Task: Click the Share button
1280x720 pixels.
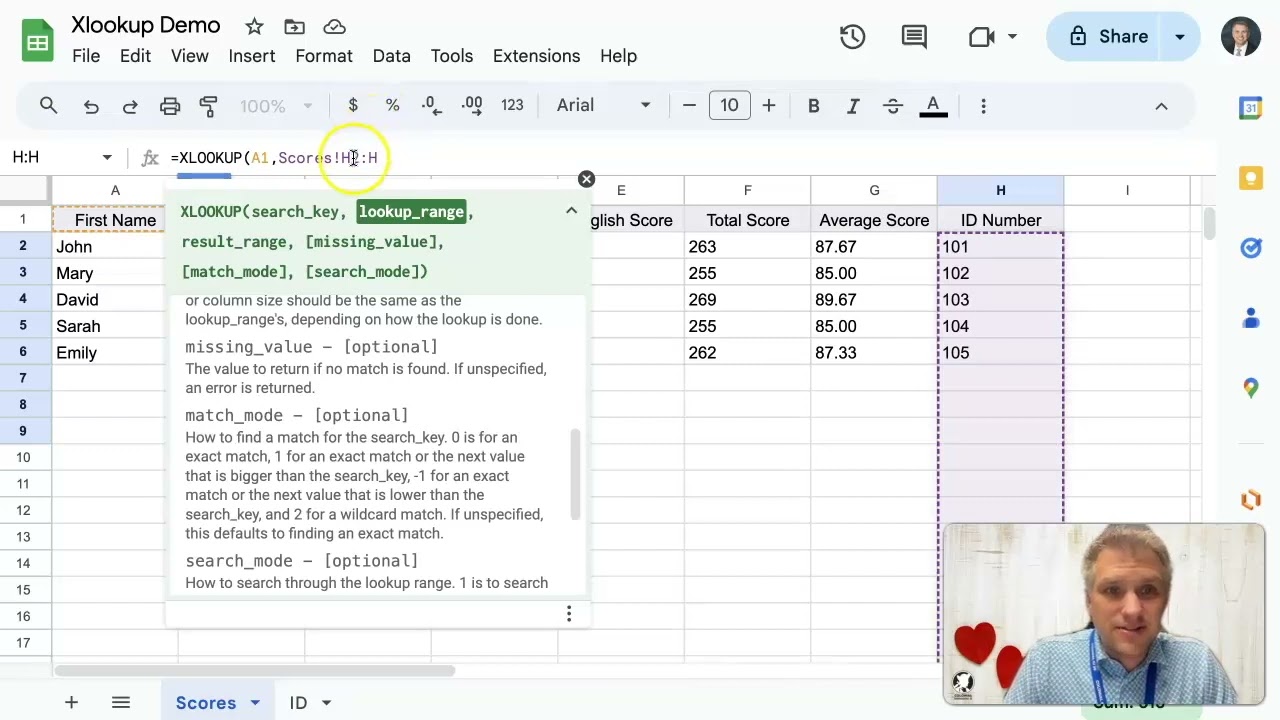Action: click(x=1107, y=37)
